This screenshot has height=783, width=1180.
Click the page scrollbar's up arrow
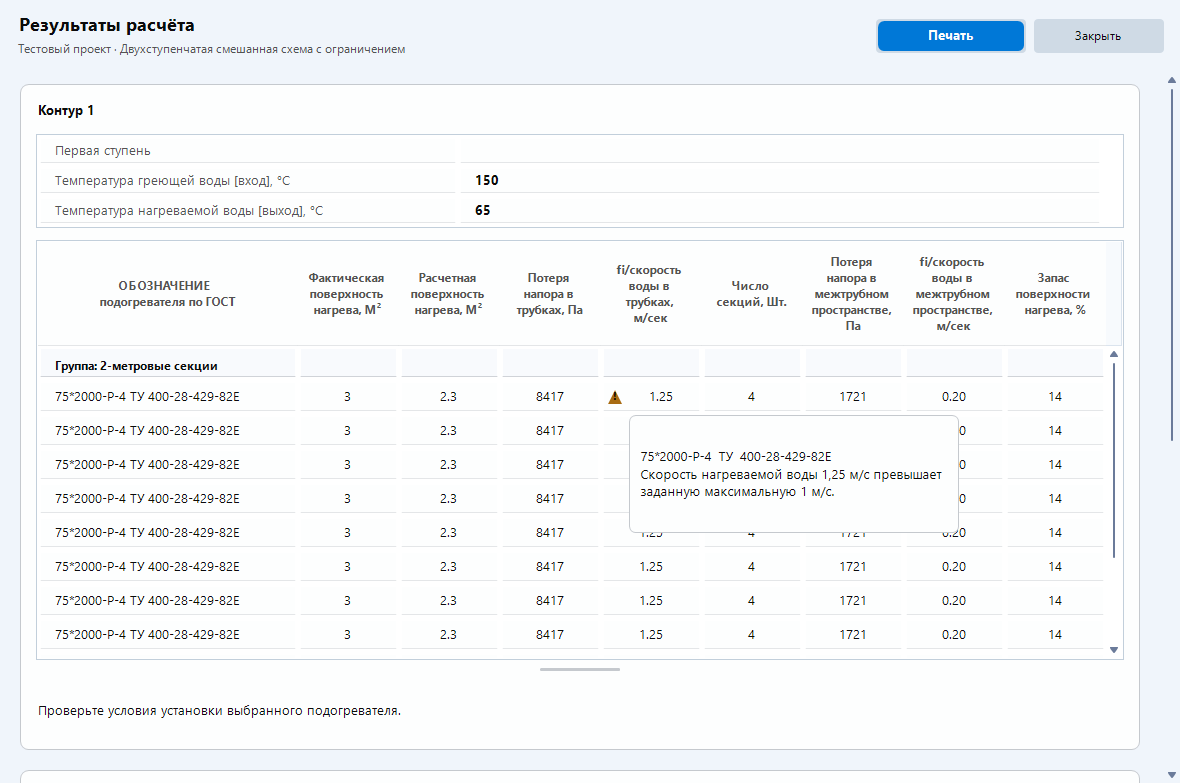(1172, 80)
